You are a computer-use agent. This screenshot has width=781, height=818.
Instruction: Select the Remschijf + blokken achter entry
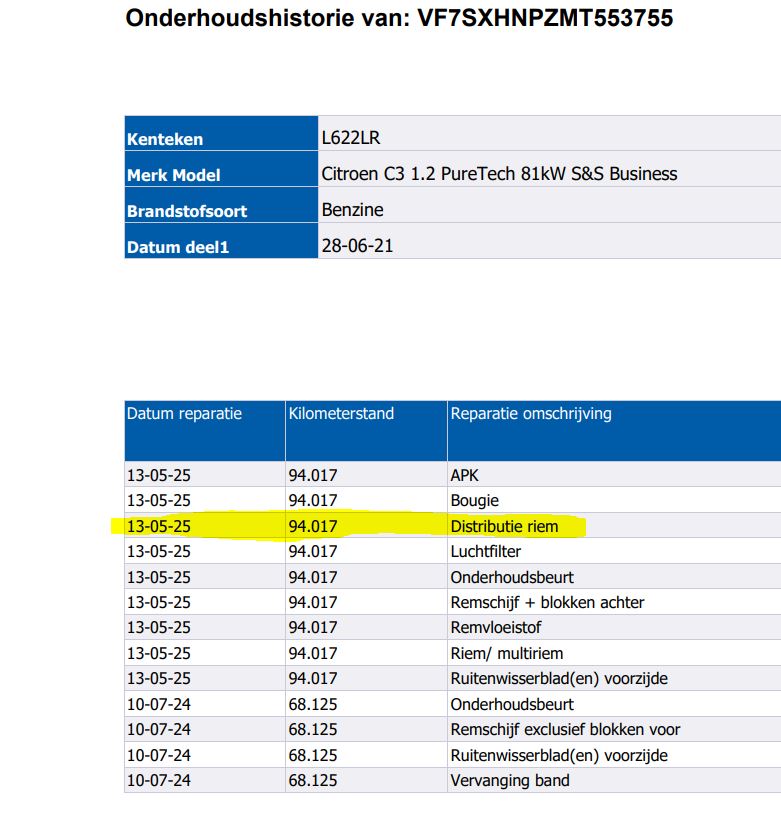pos(547,602)
